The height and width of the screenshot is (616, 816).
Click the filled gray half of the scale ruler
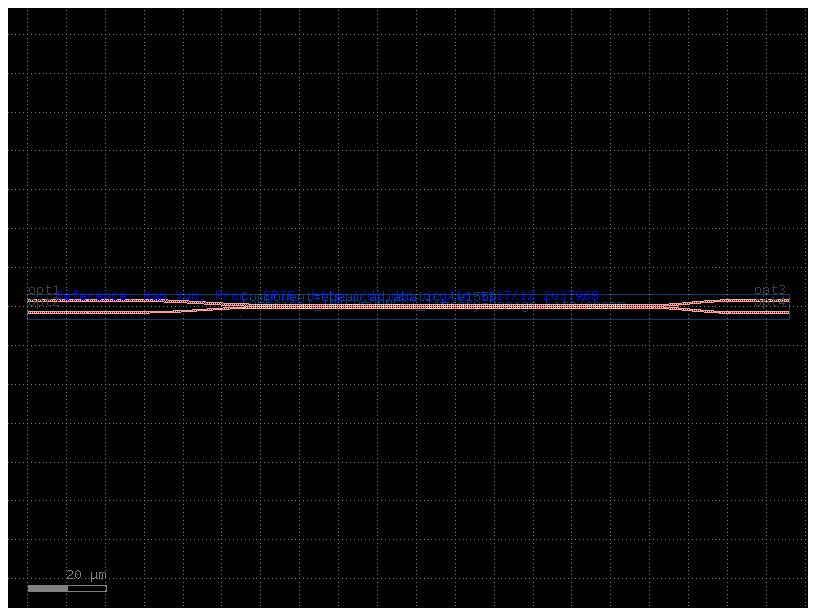click(45, 589)
